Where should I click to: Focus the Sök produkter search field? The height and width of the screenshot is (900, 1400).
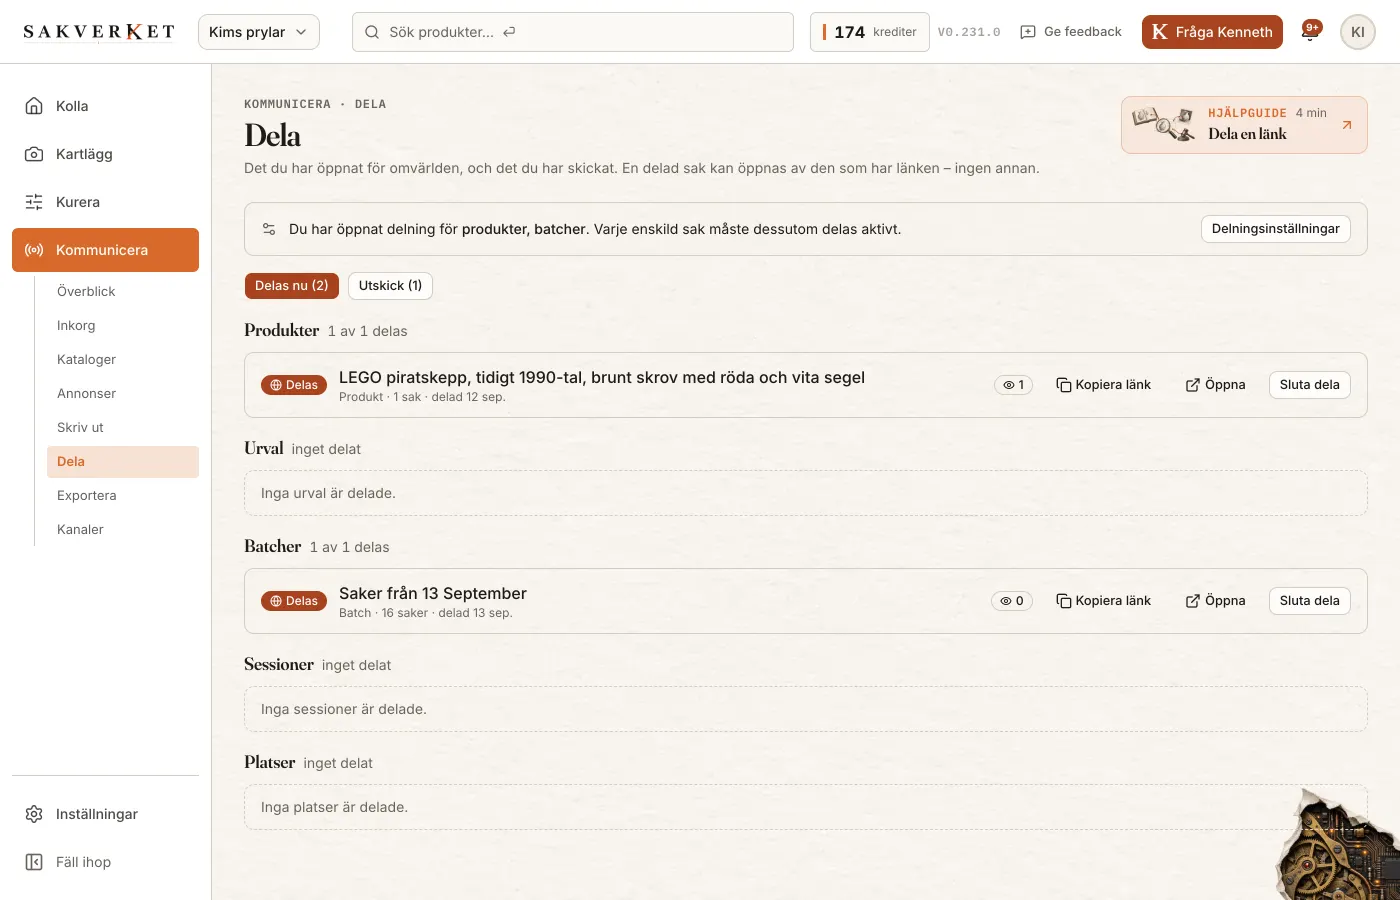pos(573,32)
